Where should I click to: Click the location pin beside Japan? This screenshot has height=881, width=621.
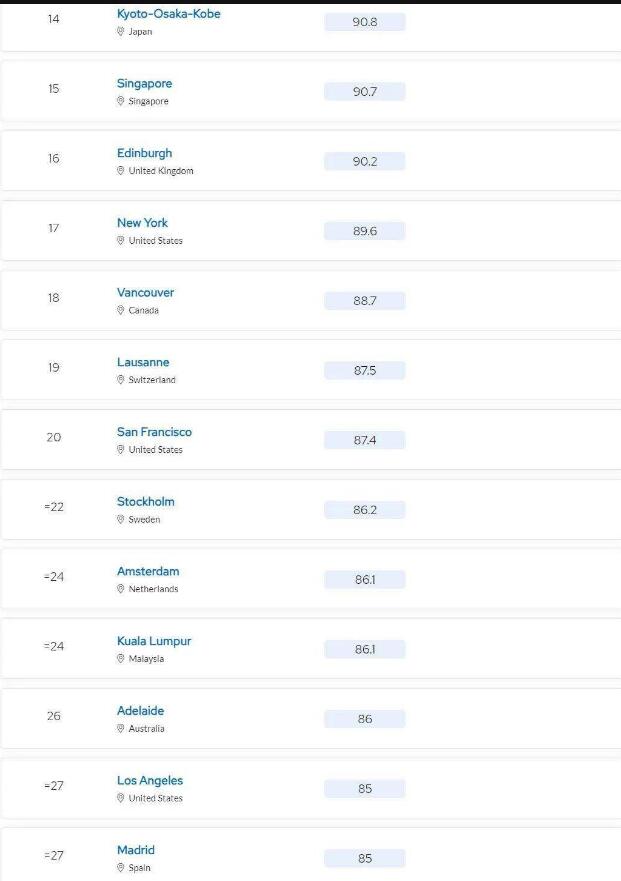click(x=120, y=31)
